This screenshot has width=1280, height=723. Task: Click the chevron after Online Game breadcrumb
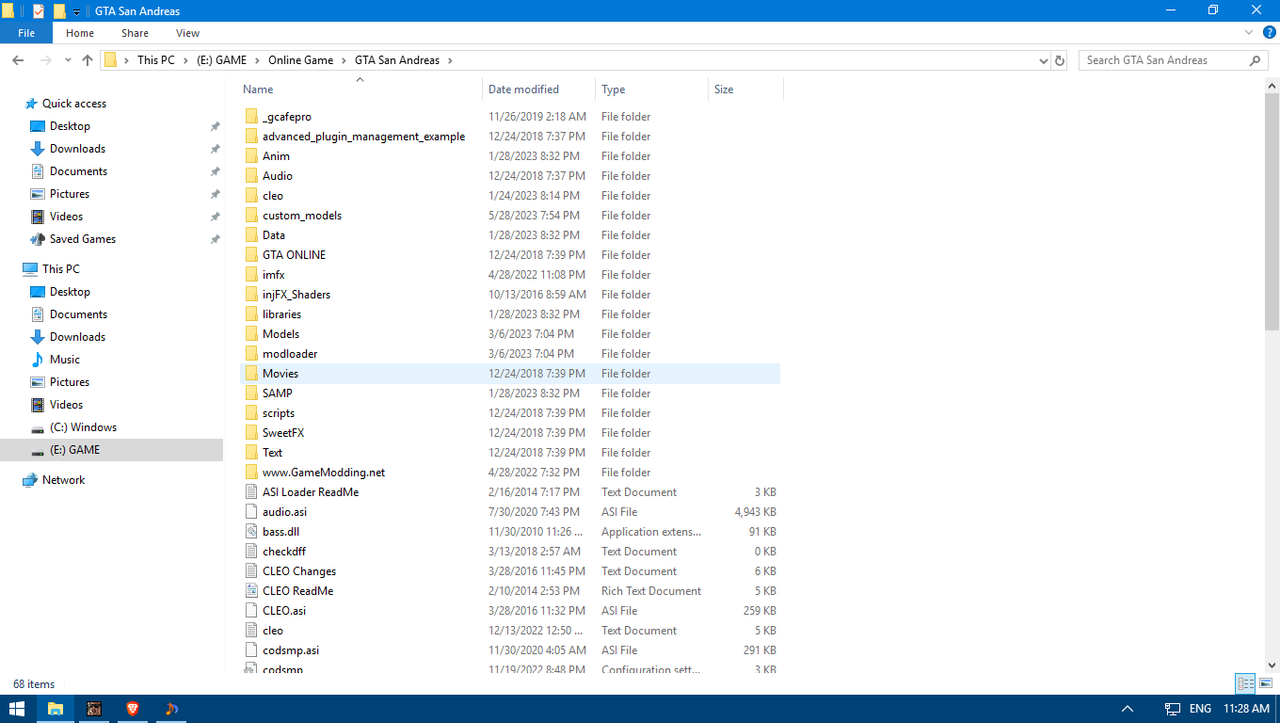pyautogui.click(x=343, y=60)
